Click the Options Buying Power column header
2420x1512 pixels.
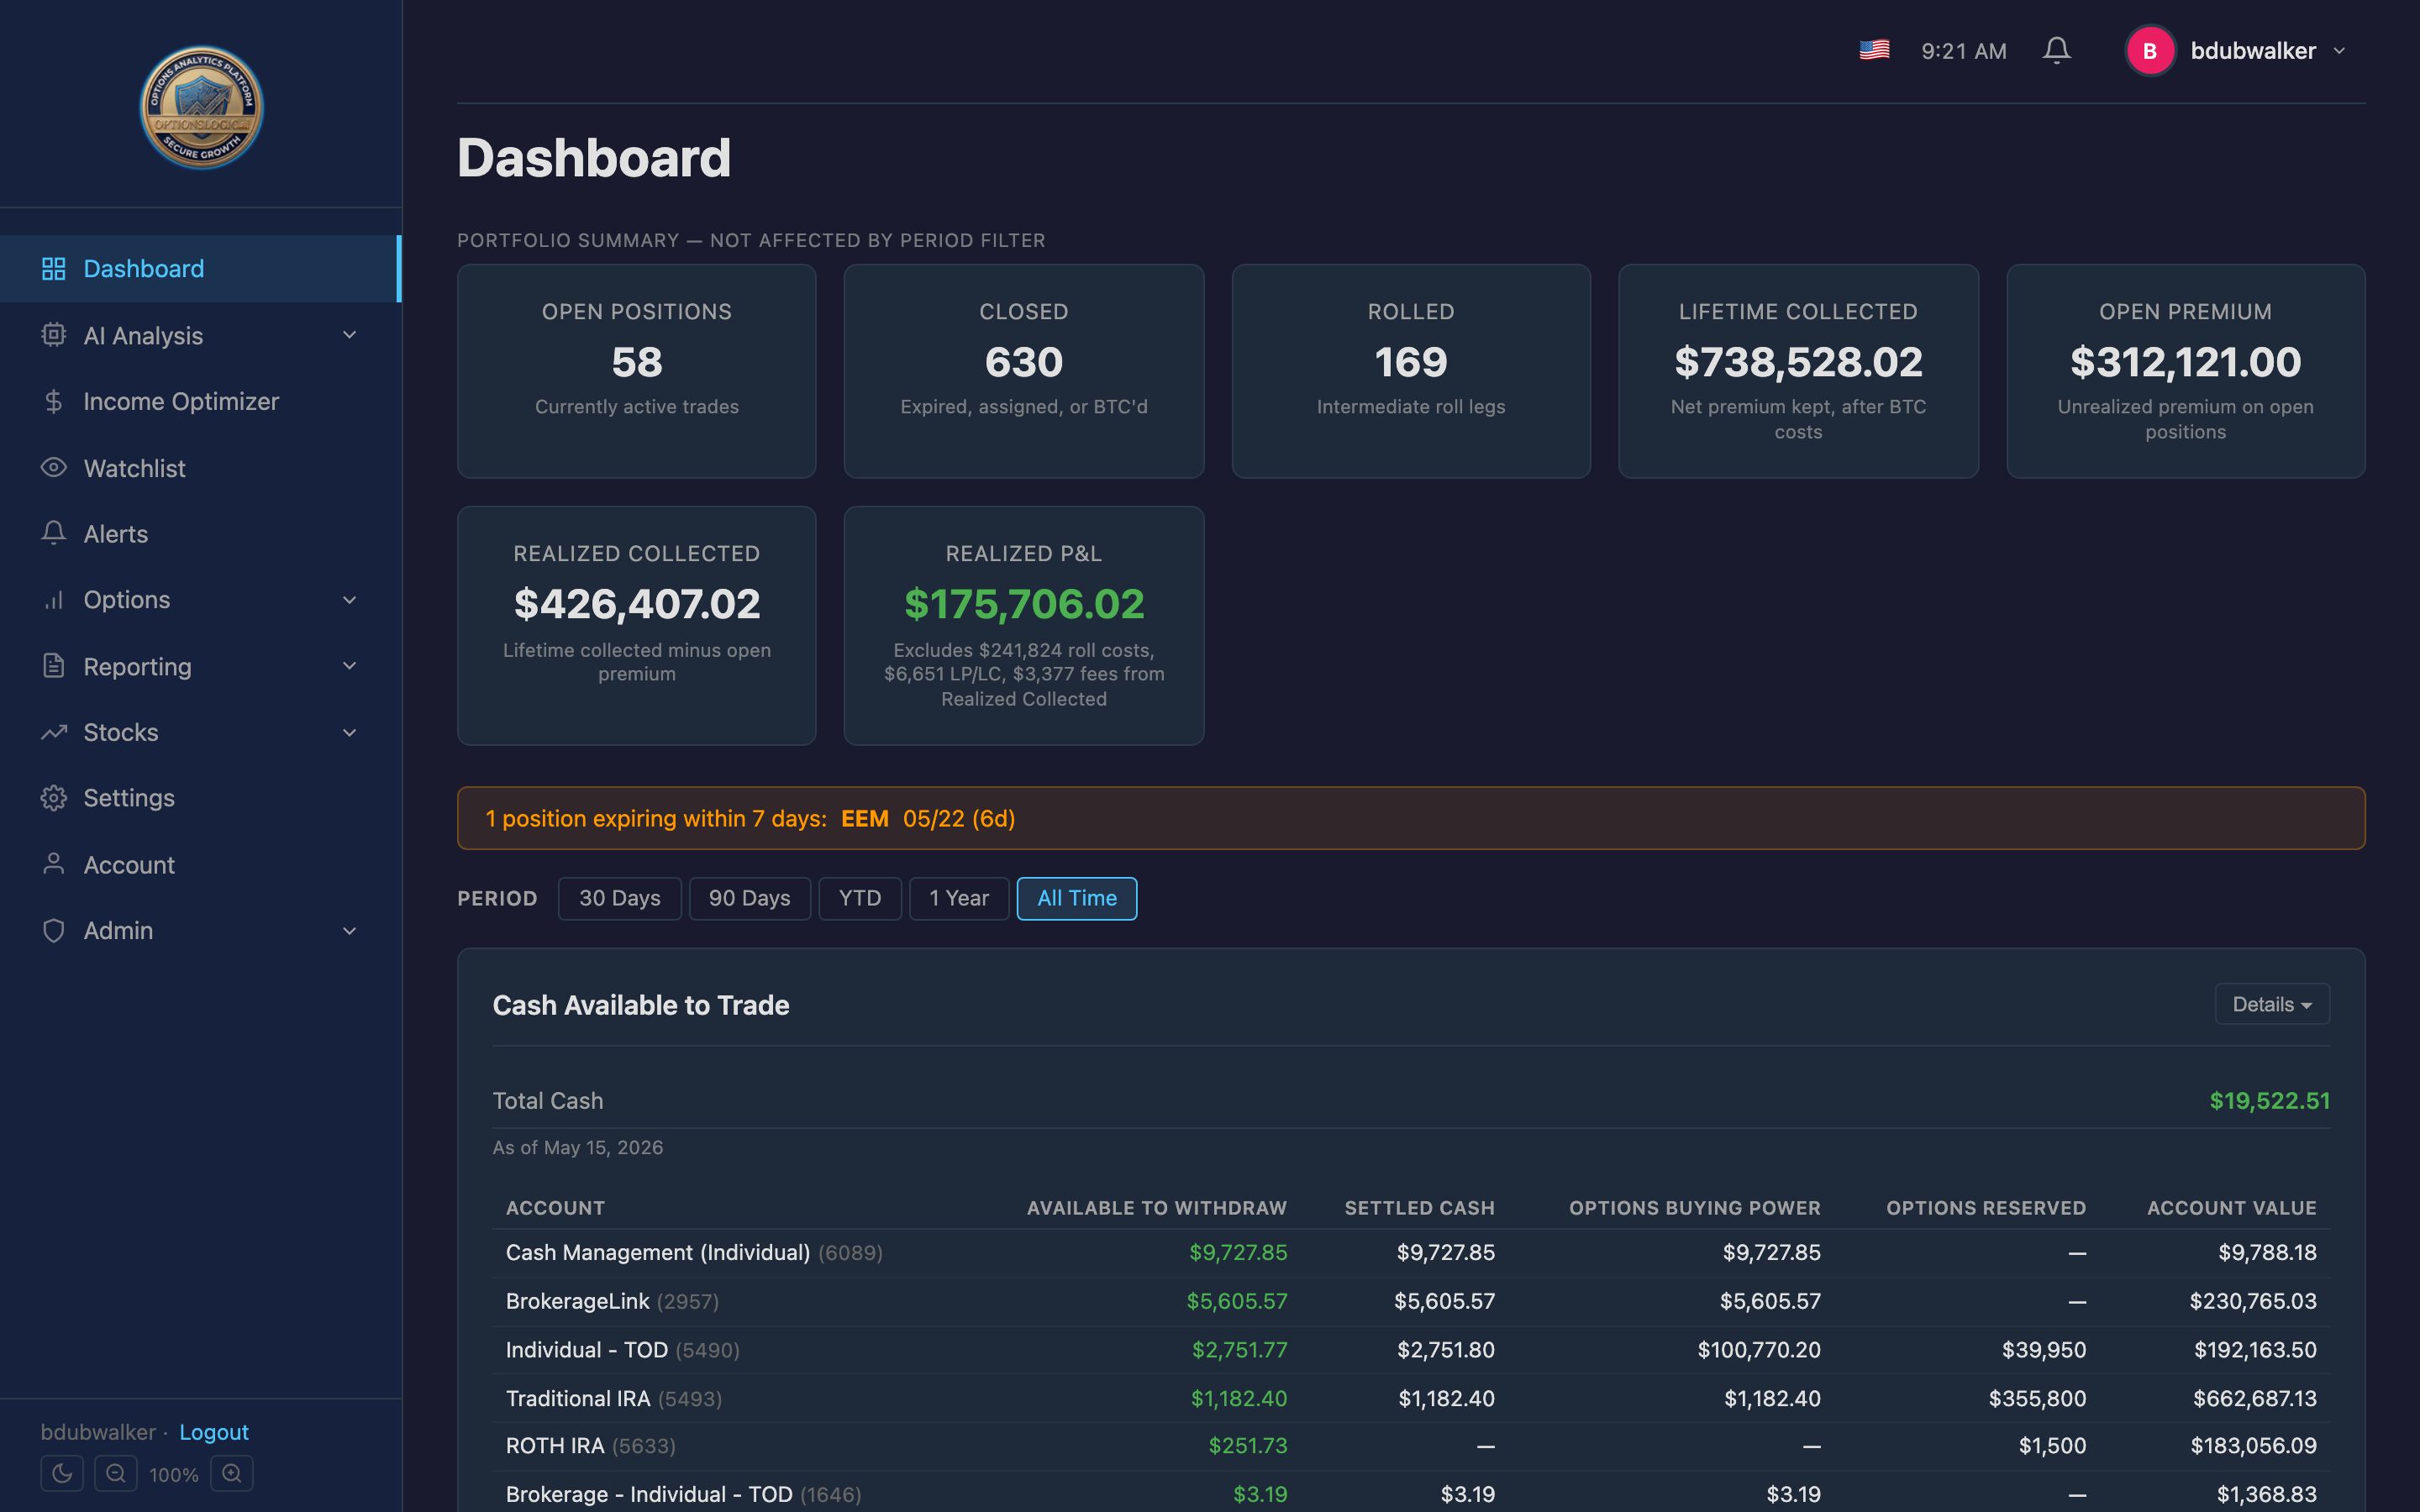coord(1694,1208)
